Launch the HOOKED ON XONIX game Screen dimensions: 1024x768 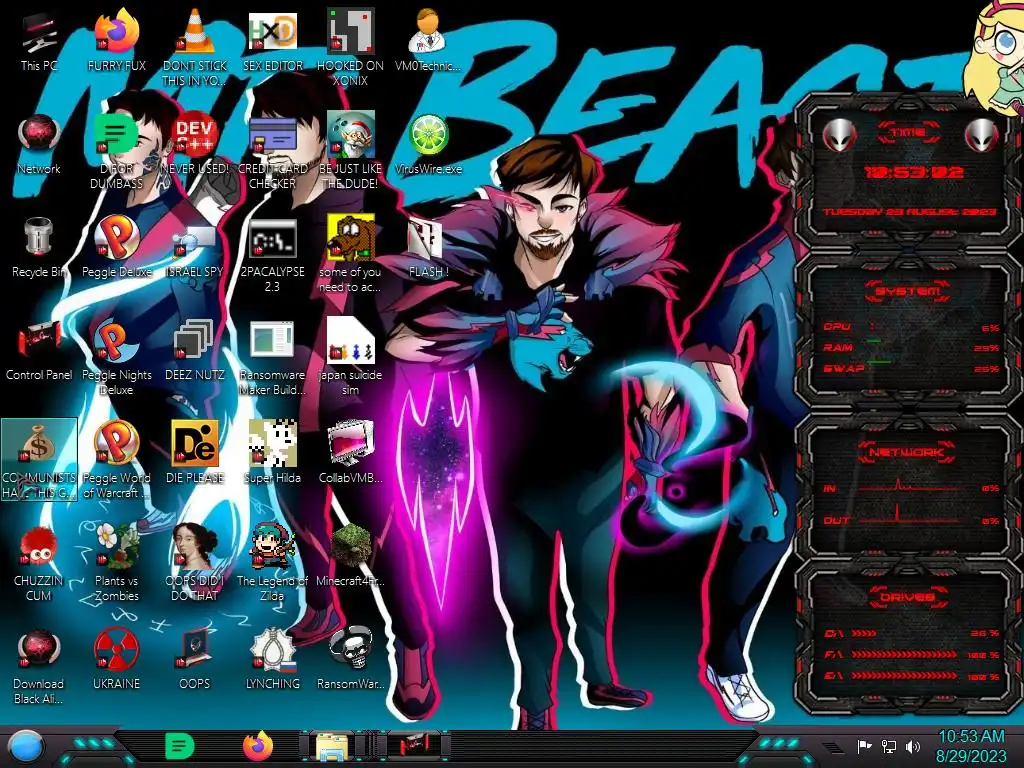350,49
